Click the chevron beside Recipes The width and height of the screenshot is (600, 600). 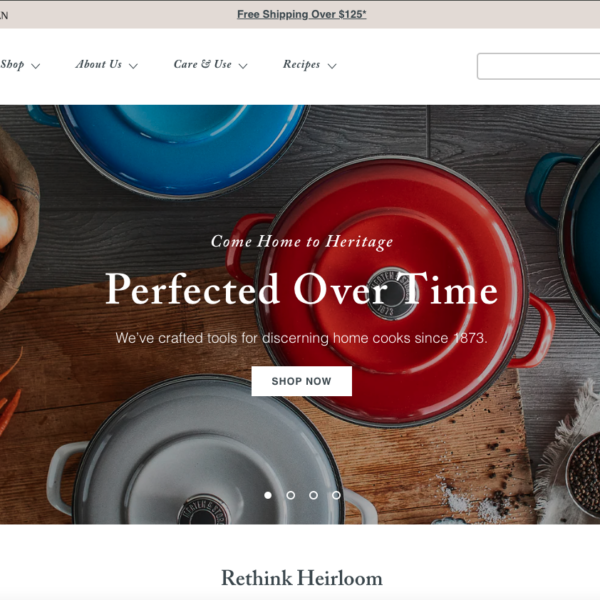tap(332, 66)
